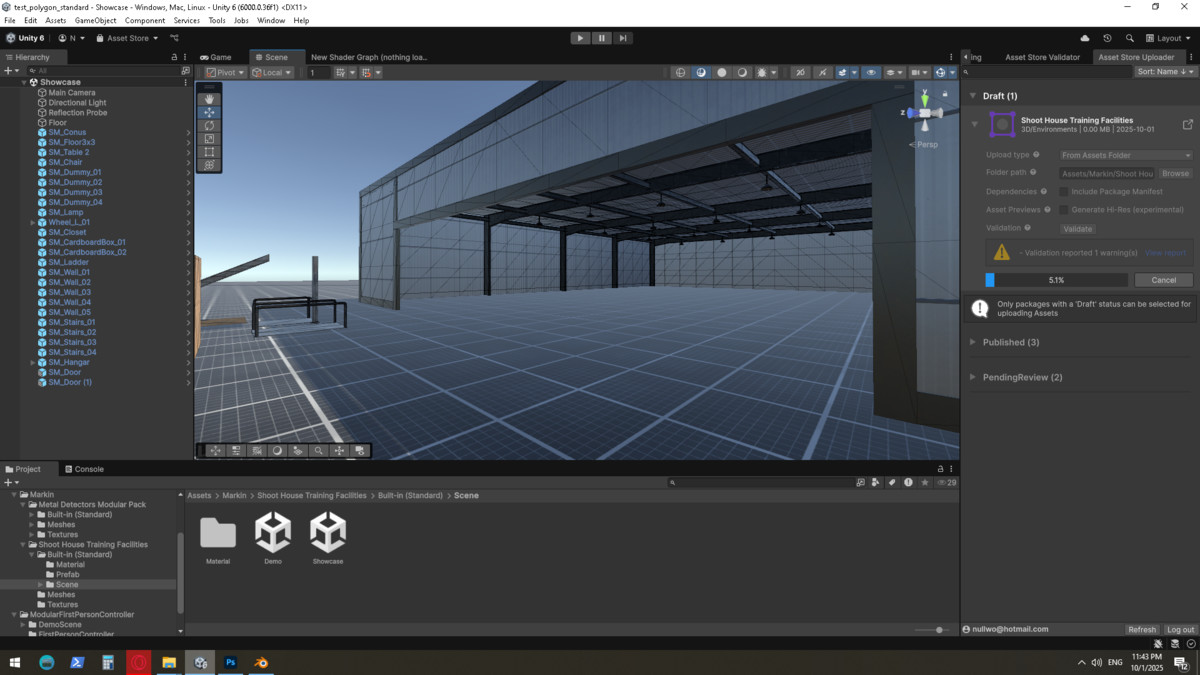Cancel the package upload
Viewport: 1200px width, 675px height.
point(1163,280)
